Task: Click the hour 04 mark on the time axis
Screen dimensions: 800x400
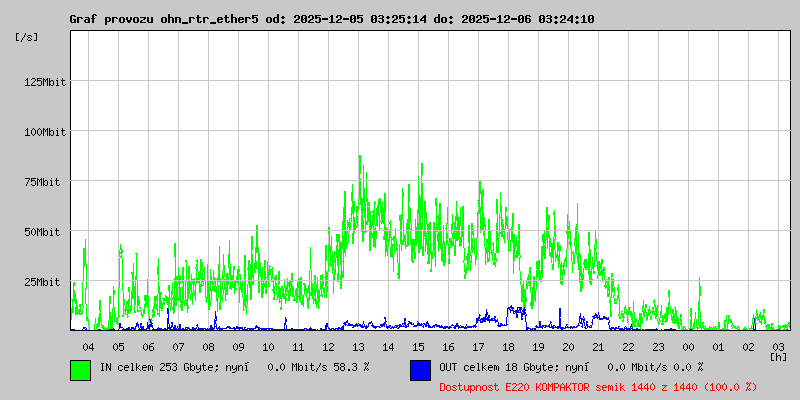Action: [88, 346]
